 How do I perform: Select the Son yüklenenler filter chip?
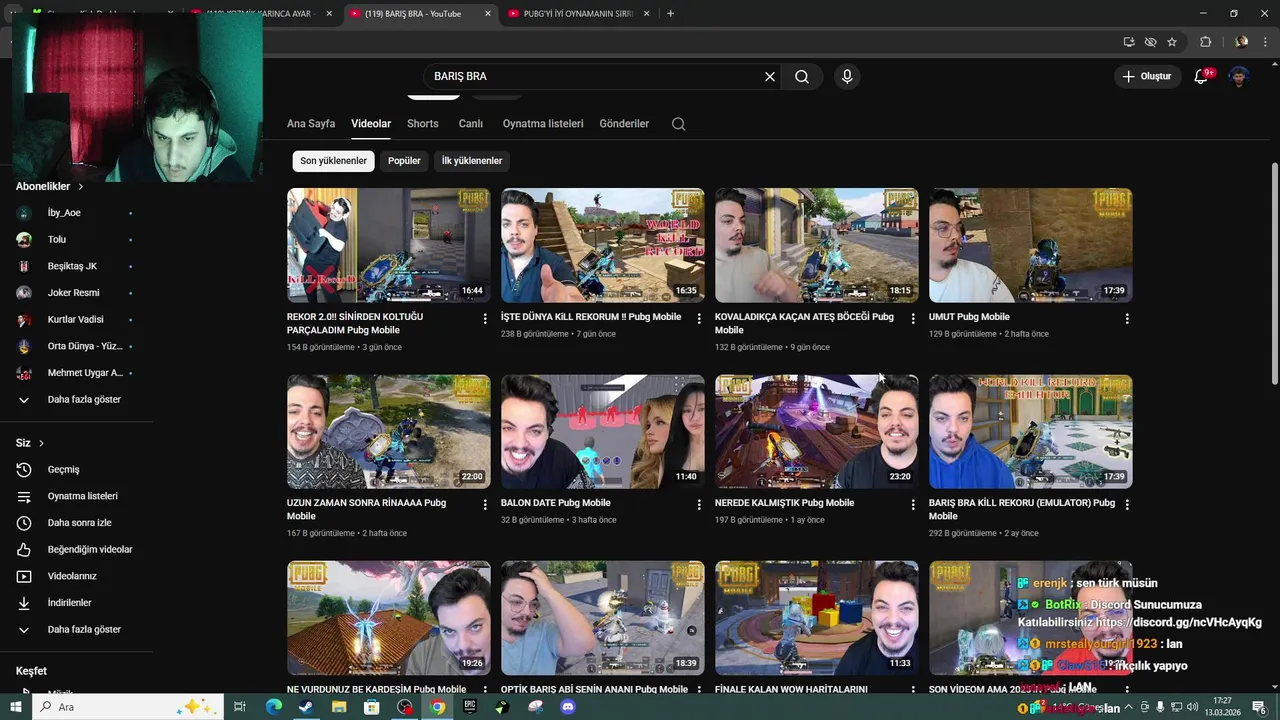click(x=333, y=161)
